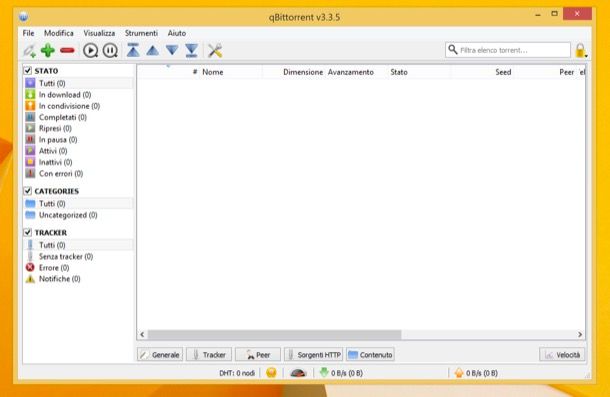Move torrent to bottom of queue
610x397 pixels.
[x=191, y=51]
